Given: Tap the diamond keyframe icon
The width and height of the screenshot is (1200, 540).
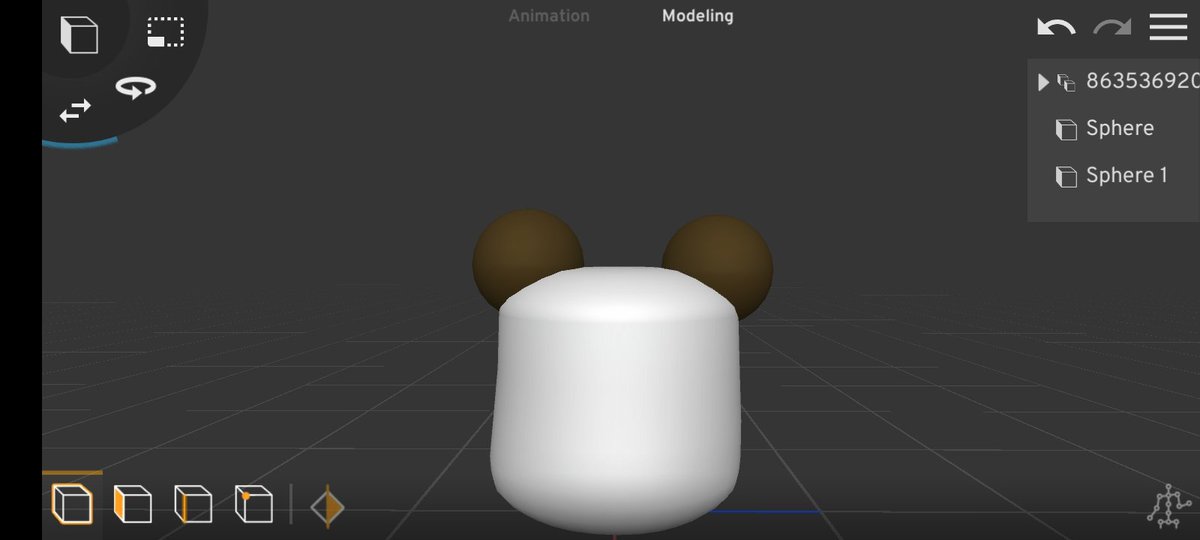Looking at the screenshot, I should [x=327, y=507].
